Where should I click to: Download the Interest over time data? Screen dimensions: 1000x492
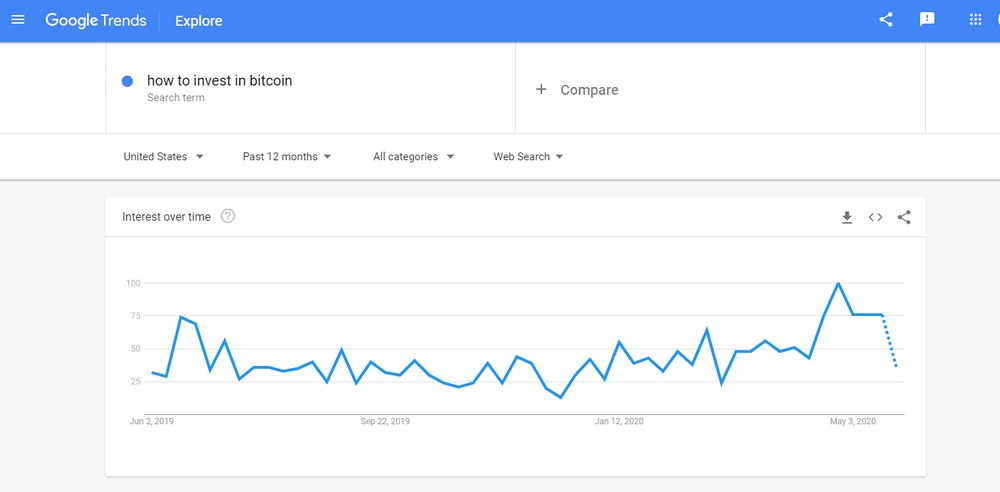847,217
